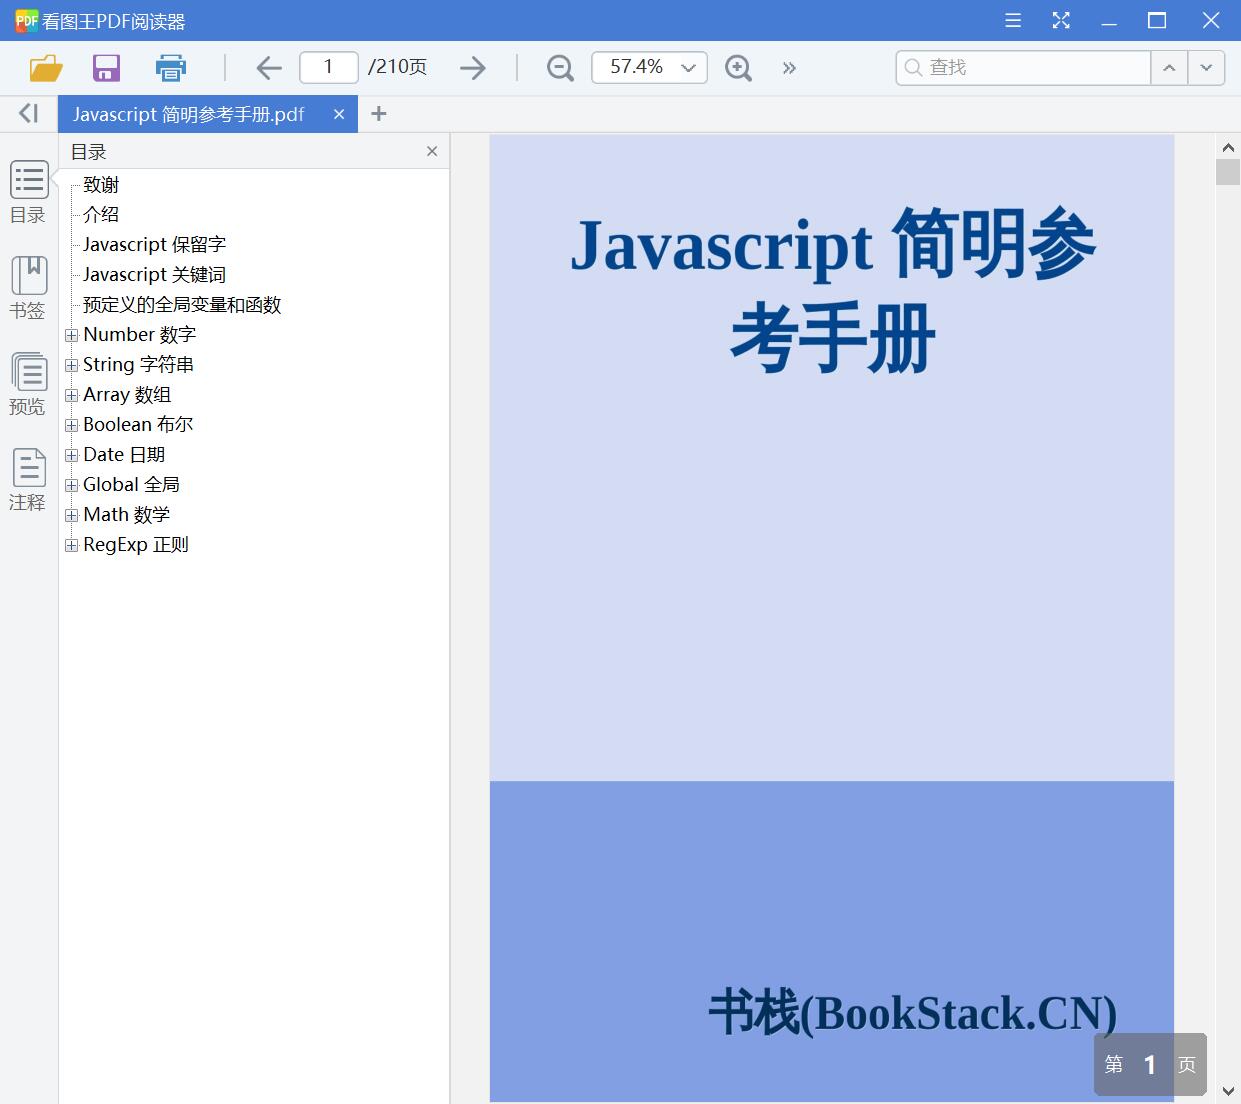Jump to the 致谢 section
This screenshot has height=1104, width=1241.
102,184
